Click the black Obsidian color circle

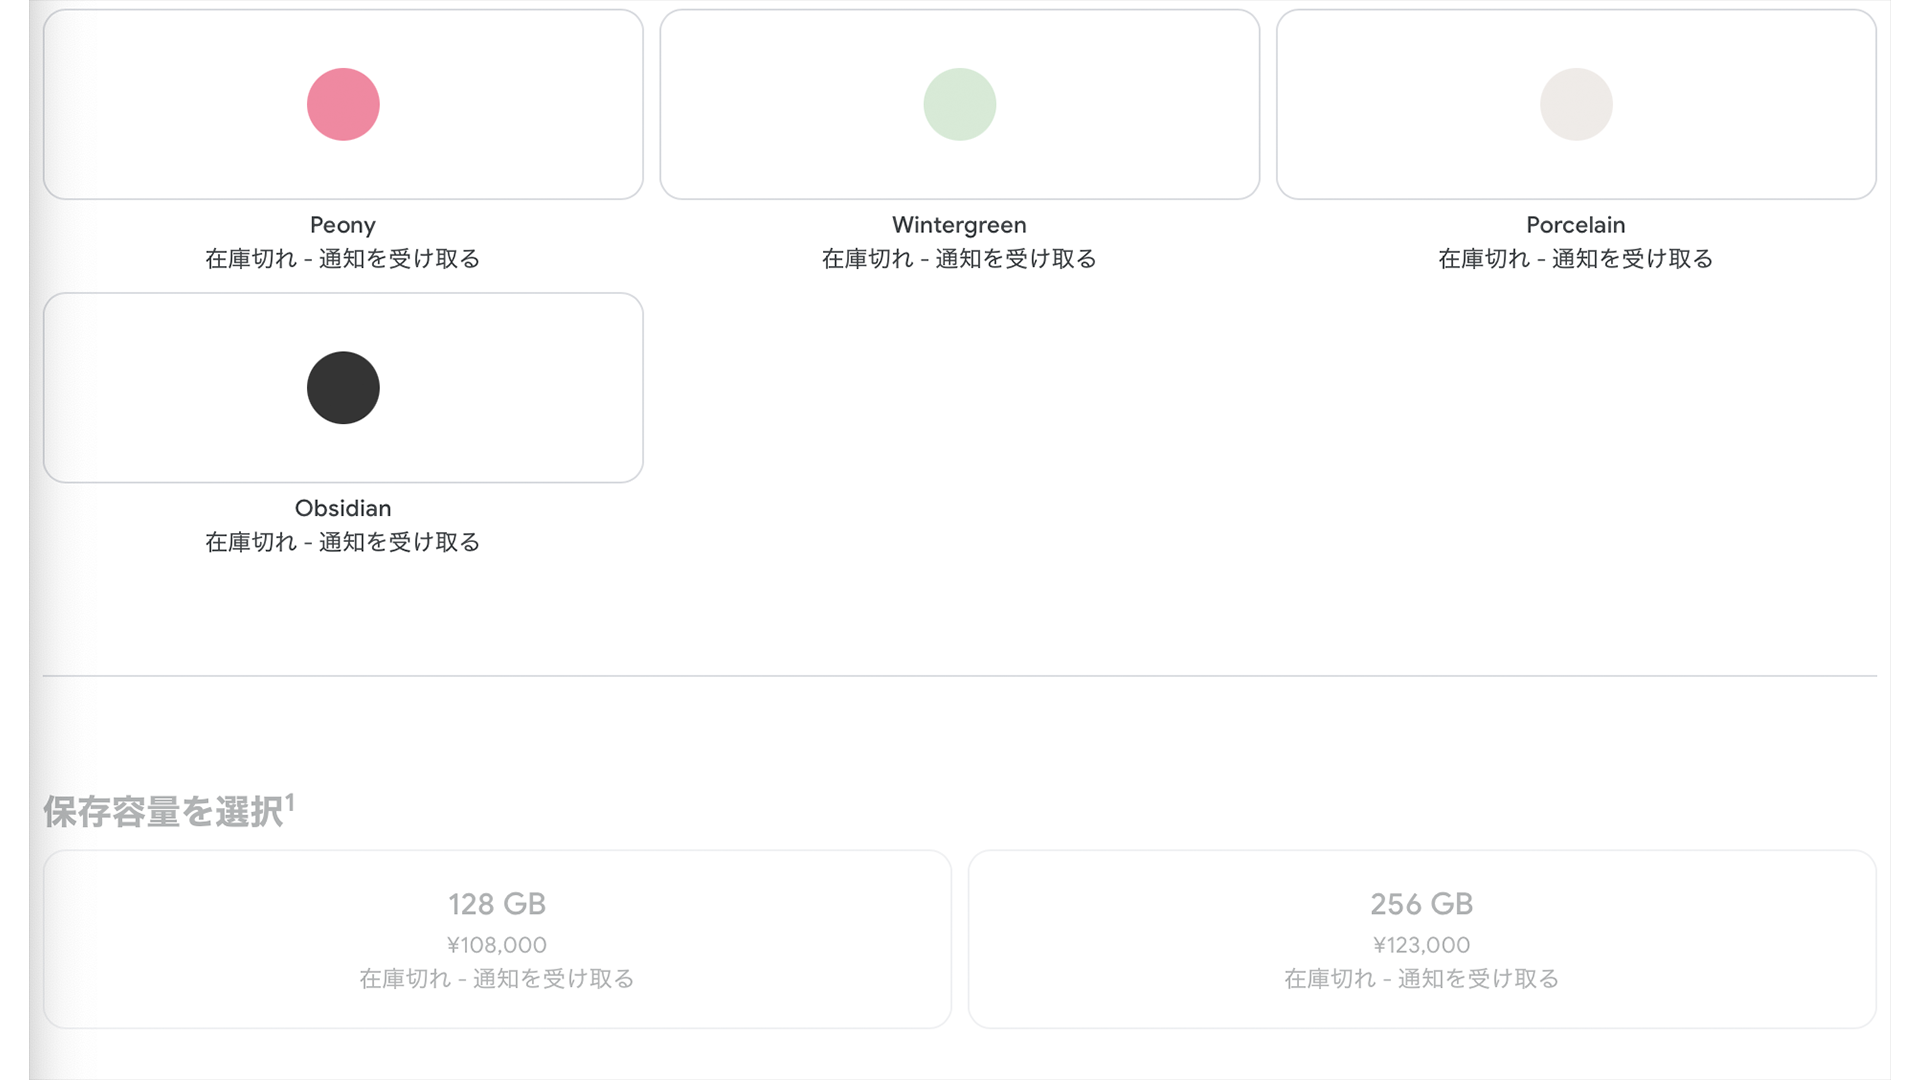343,388
